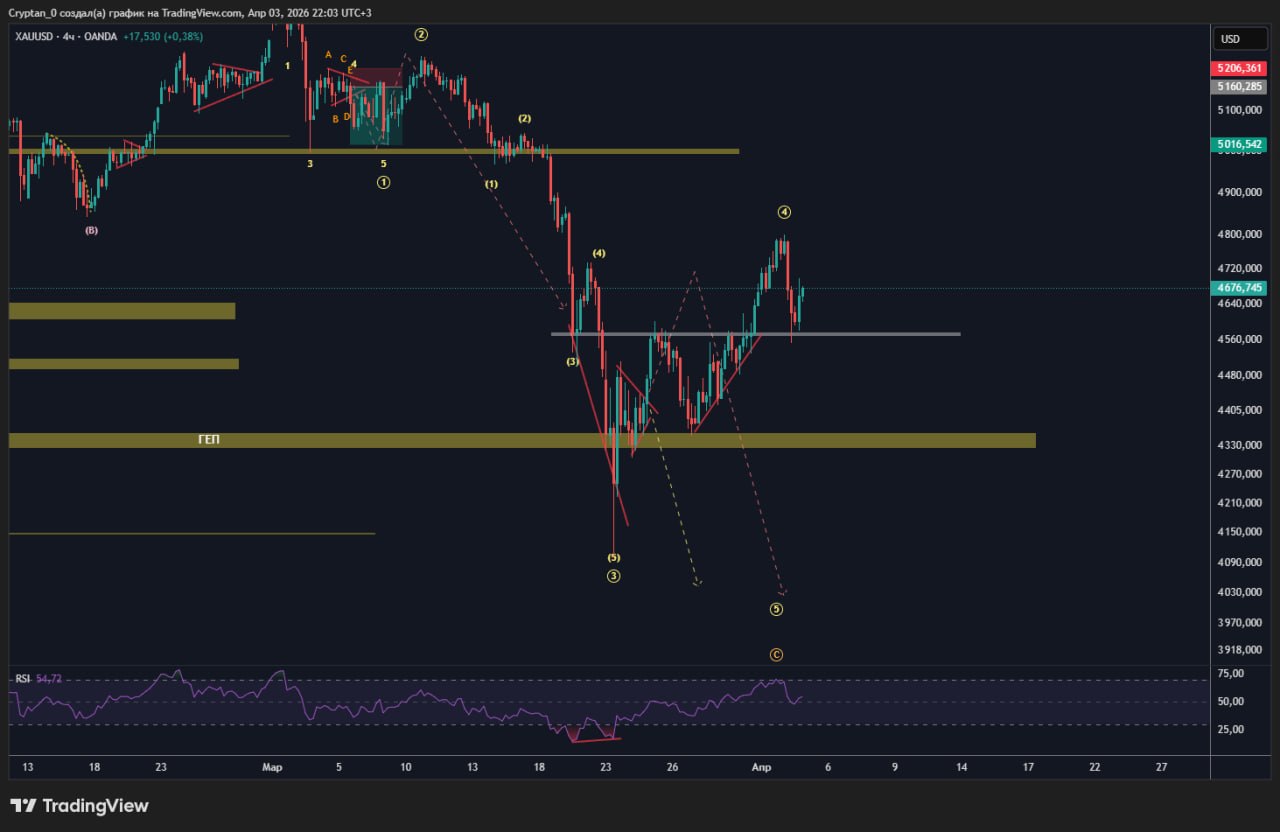Click the TradingView logo at bottom left
This screenshot has height=832, width=1280.
79,806
